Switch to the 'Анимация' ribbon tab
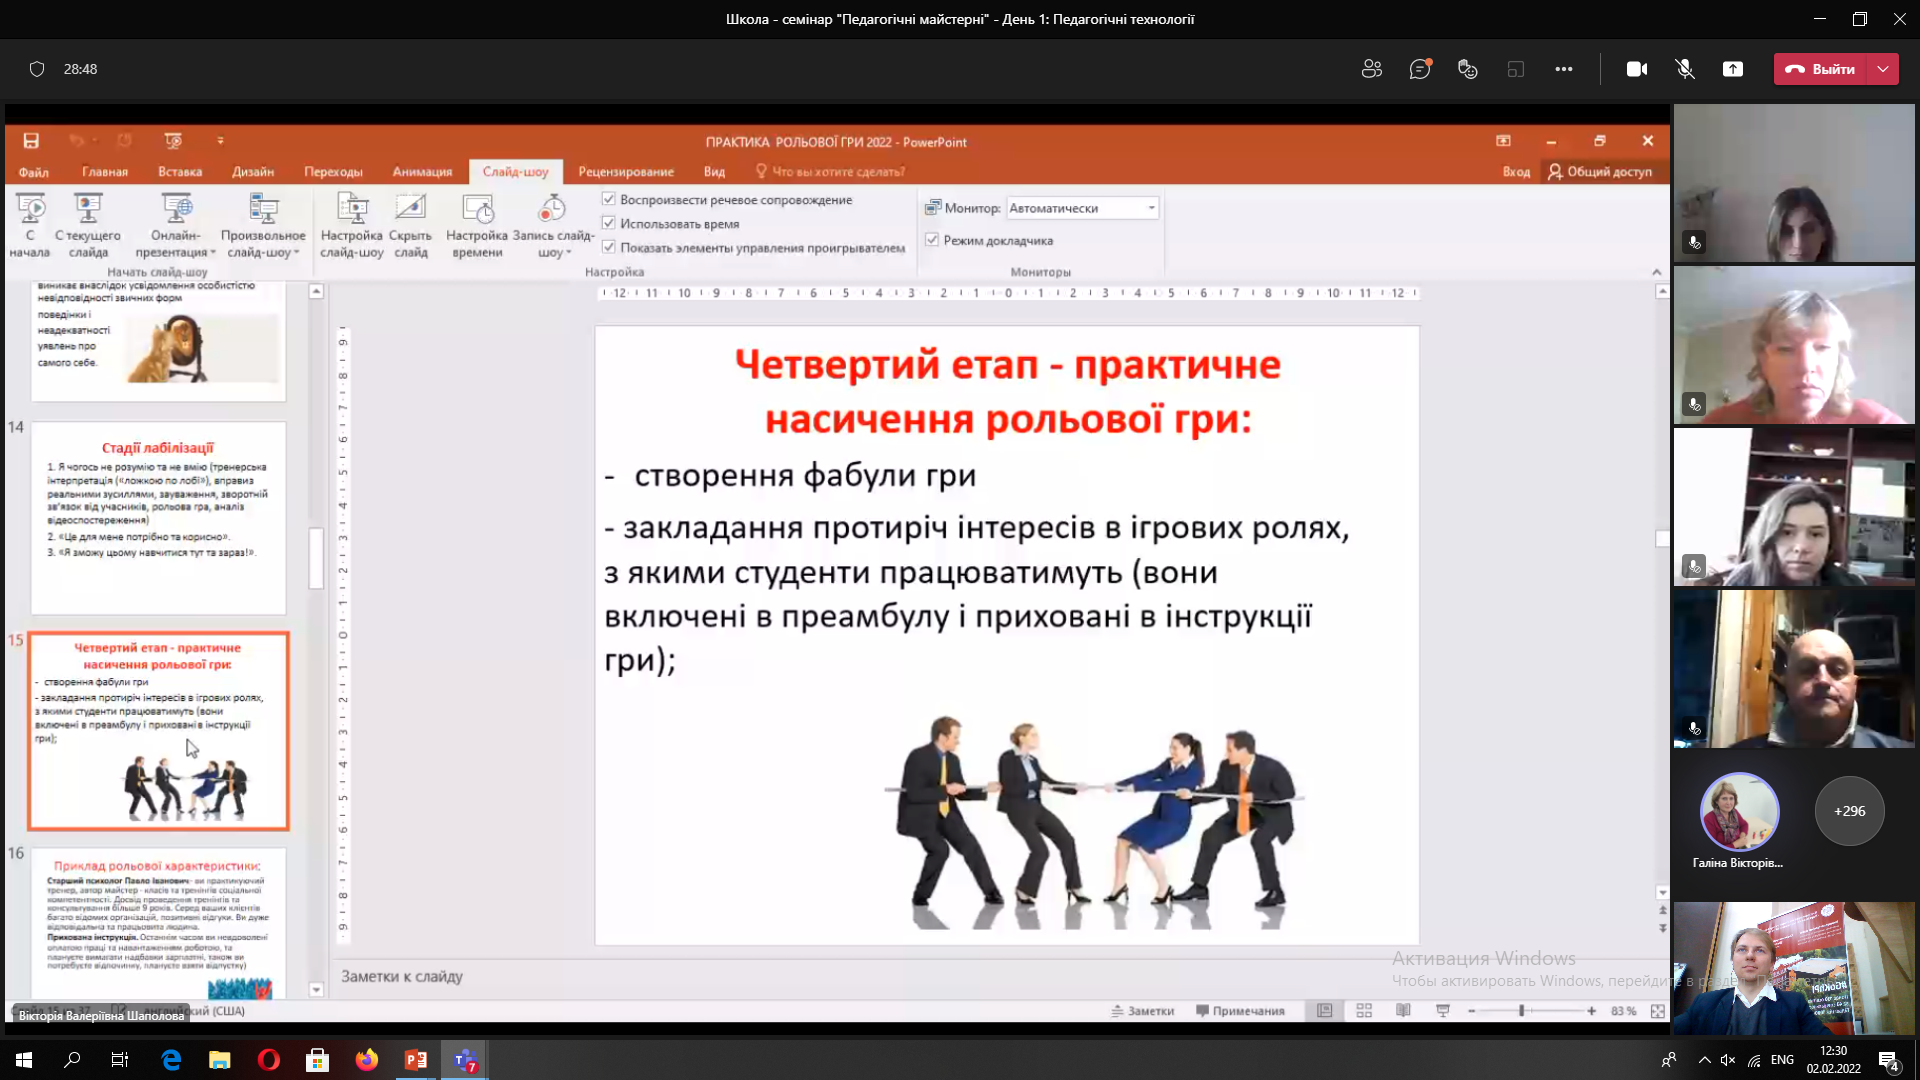 coord(422,172)
